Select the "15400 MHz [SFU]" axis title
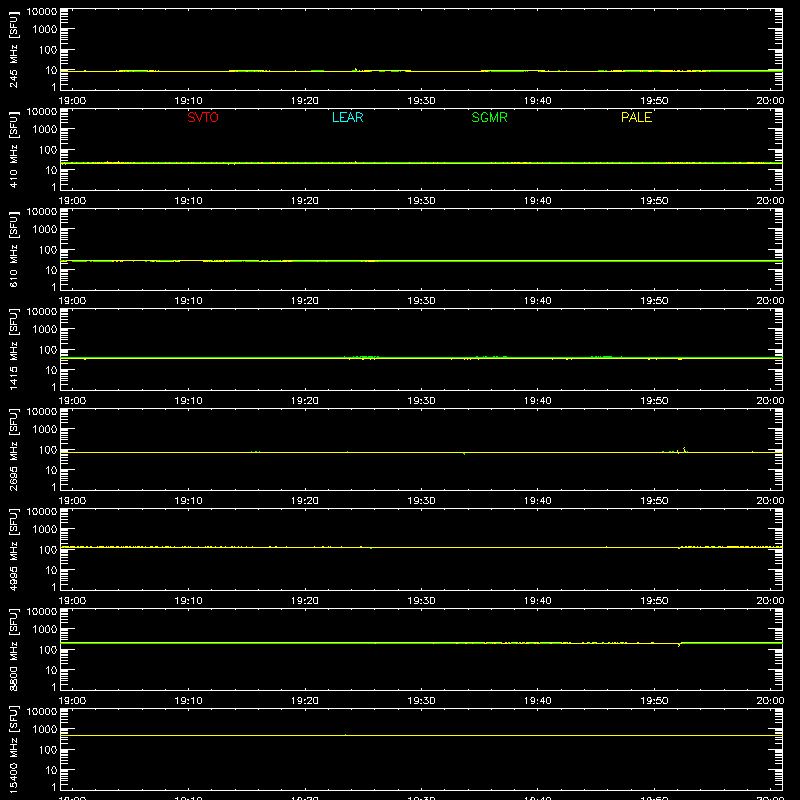 tap(13, 749)
